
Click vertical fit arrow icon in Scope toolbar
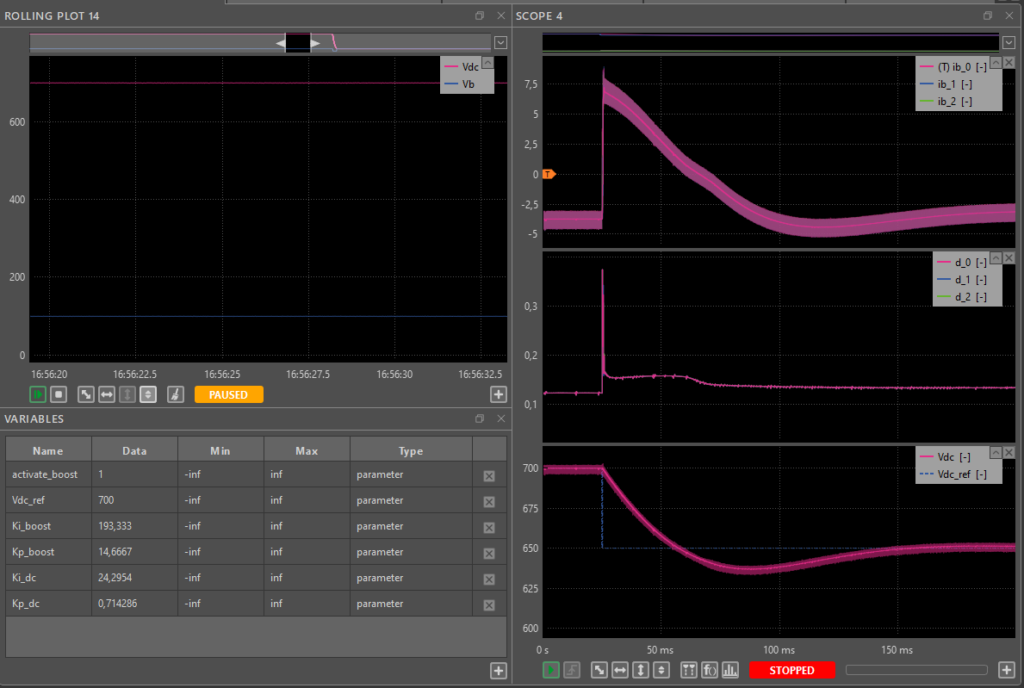click(640, 670)
